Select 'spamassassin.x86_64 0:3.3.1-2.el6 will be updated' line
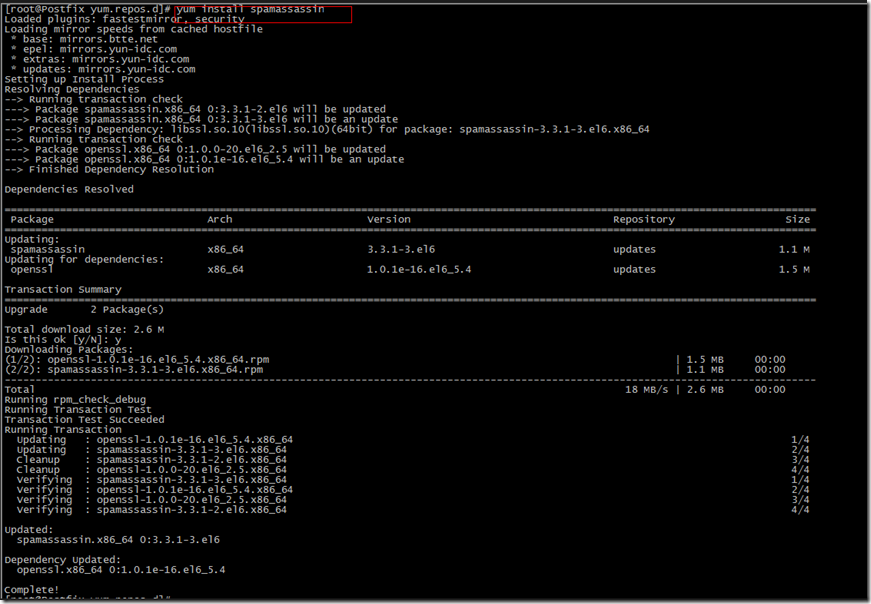Image resolution: width=871 pixels, height=604 pixels. (x=195, y=109)
